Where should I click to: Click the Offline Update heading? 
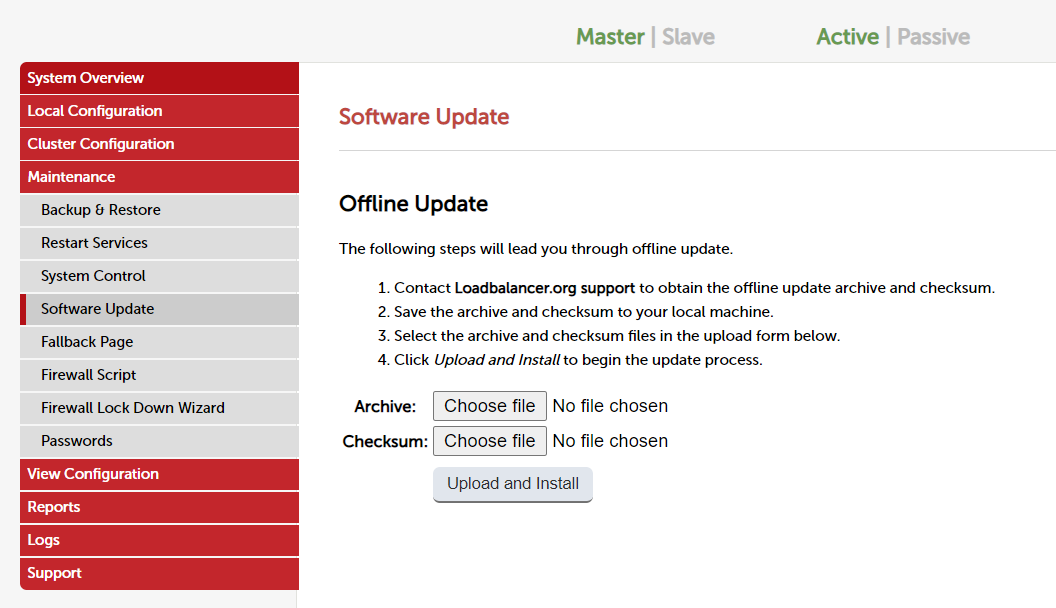414,203
